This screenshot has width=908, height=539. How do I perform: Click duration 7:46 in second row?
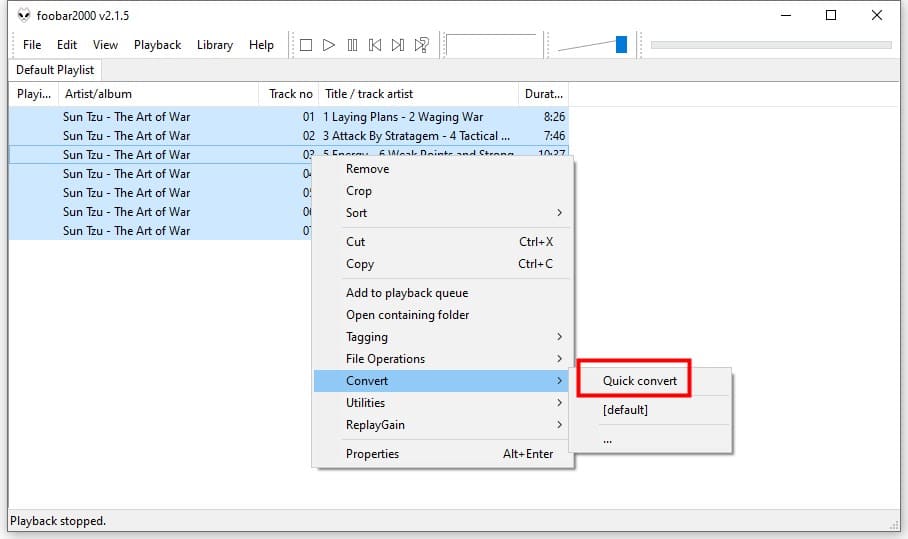pos(554,136)
